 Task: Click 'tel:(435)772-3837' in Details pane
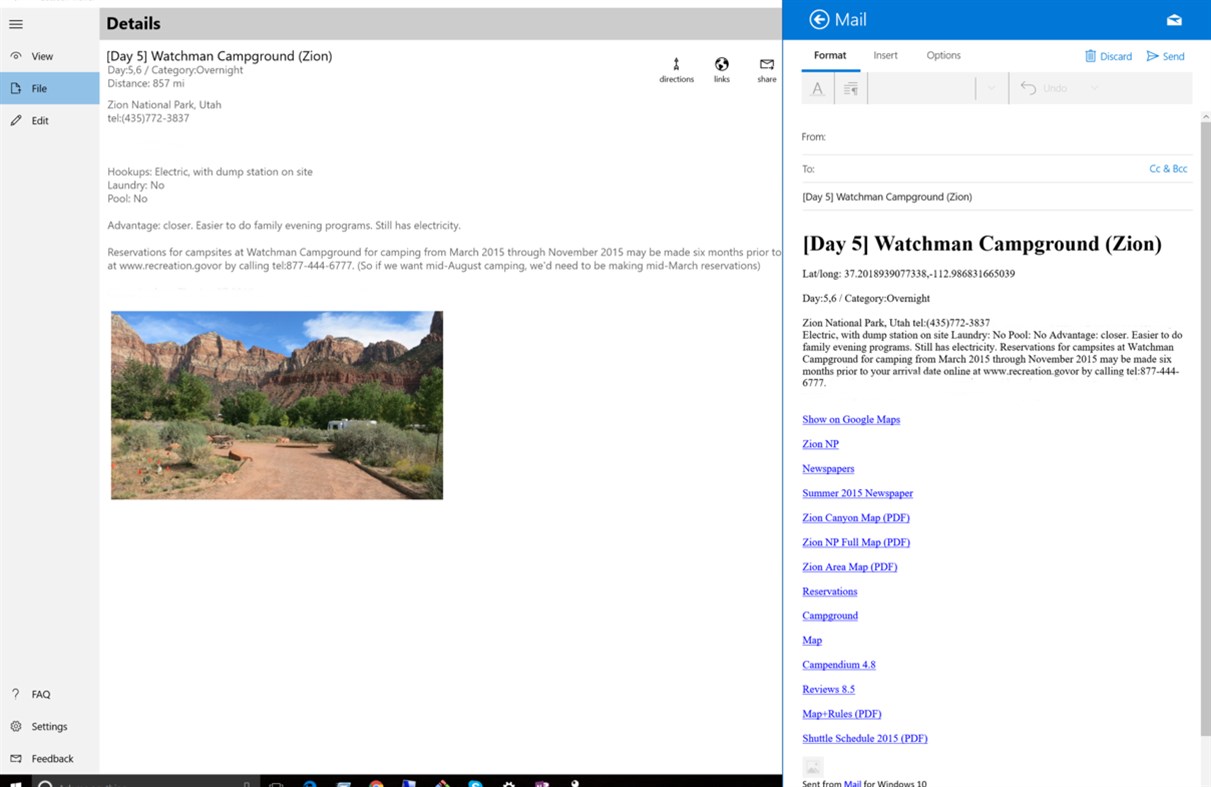pyautogui.click(x=148, y=118)
